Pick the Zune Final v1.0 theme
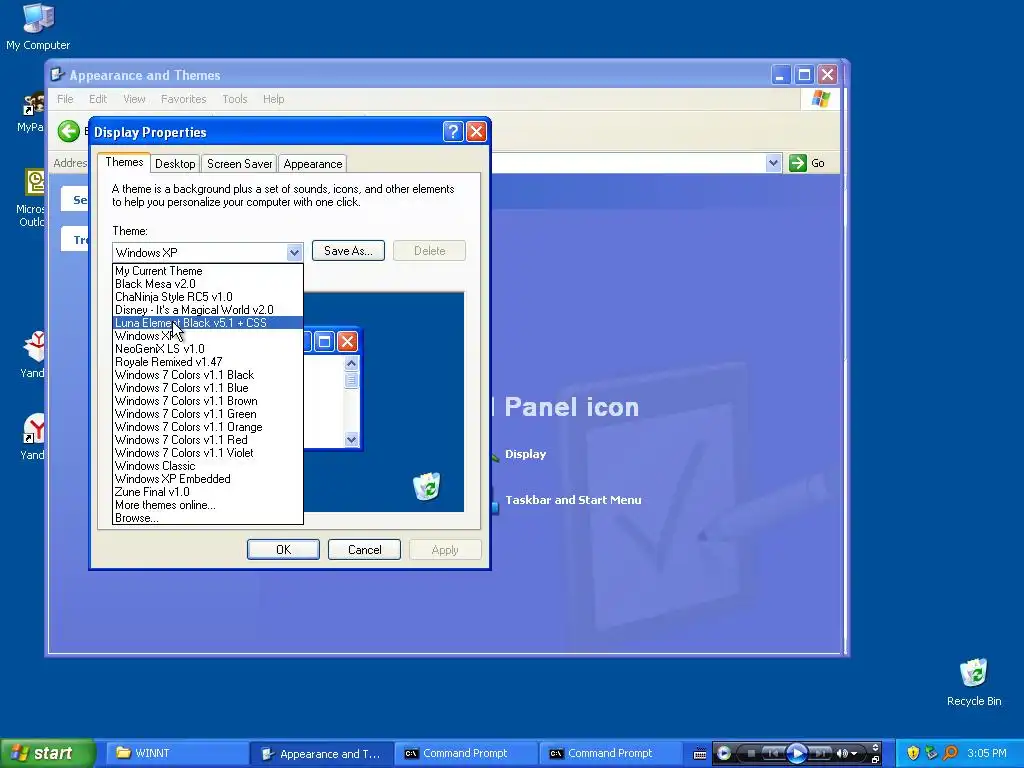 (208, 492)
